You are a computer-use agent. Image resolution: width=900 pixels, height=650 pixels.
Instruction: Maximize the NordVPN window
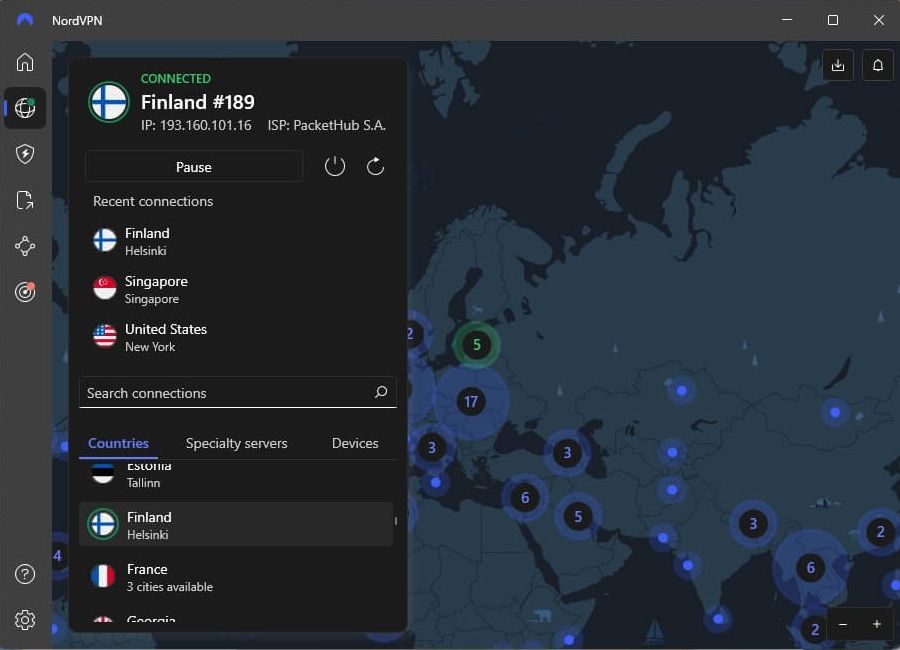(833, 20)
